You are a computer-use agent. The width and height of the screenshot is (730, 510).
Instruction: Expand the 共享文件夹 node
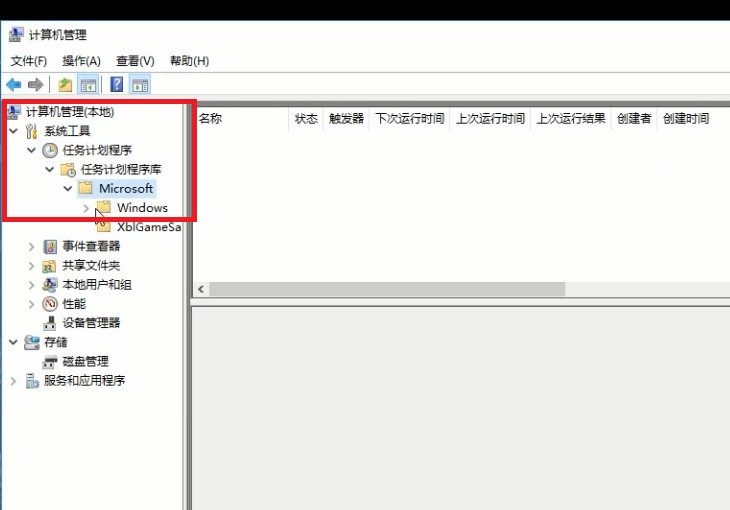coord(31,265)
